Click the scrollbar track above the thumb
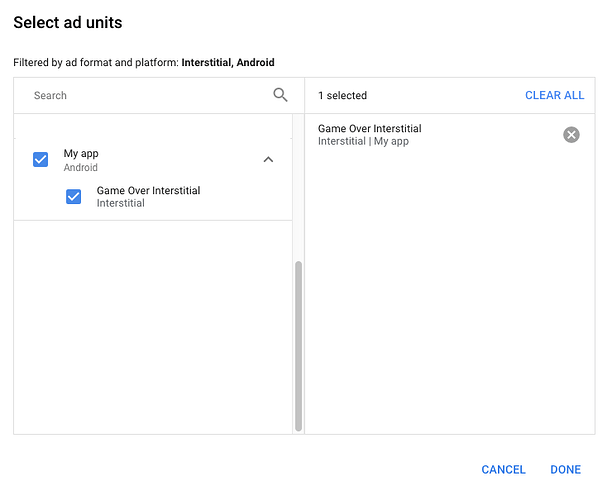The width and height of the screenshot is (611, 500). pyautogui.click(x=298, y=187)
